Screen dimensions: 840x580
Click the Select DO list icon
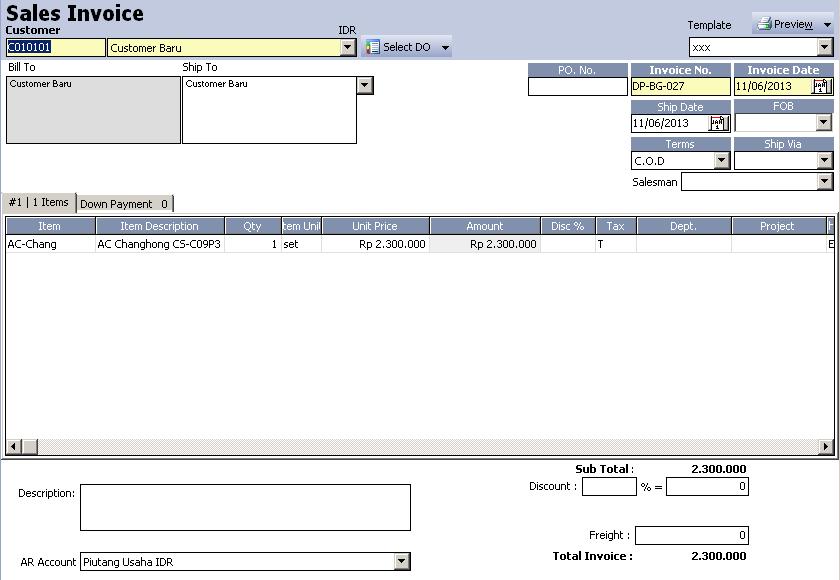[372, 47]
